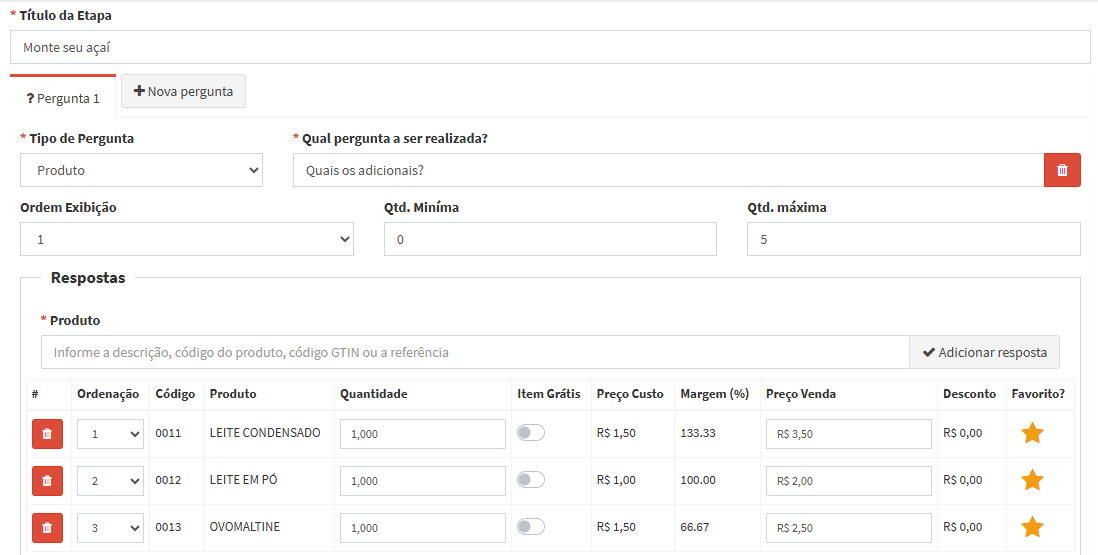The width and height of the screenshot is (1098, 555).
Task: Change Ordenação dropdown of OVOMALTINE row
Action: (110, 528)
